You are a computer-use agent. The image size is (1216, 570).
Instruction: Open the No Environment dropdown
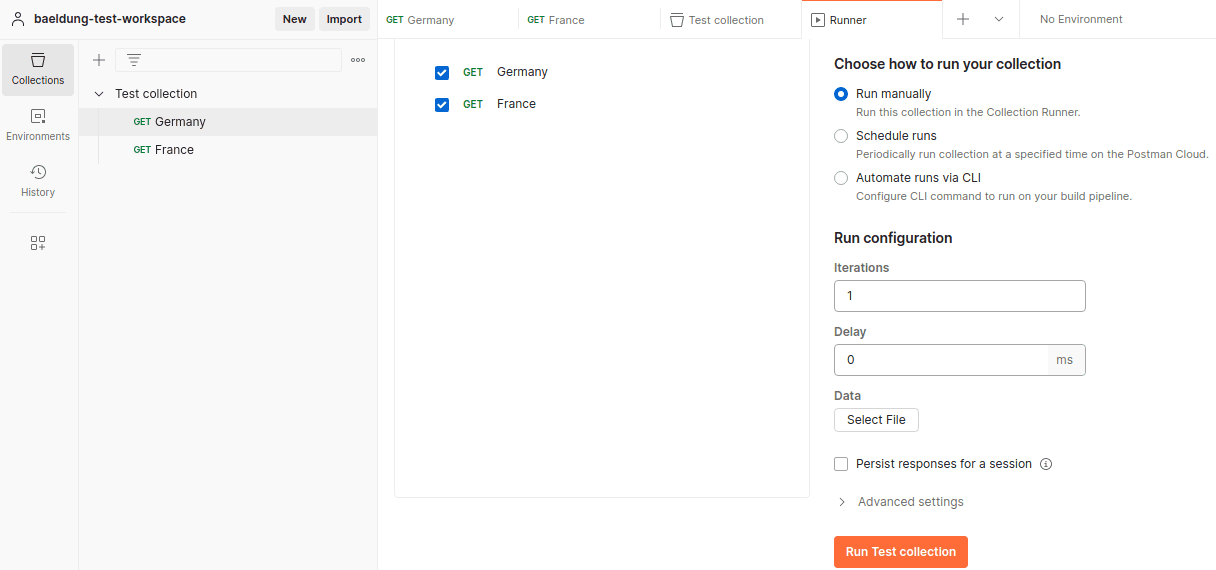[x=1081, y=19]
